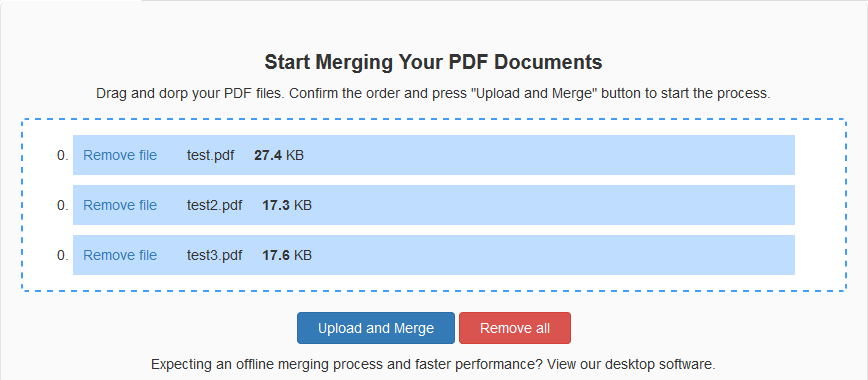This screenshot has width=868, height=380.
Task: Click the drag and drop instruction text
Action: coord(433,93)
